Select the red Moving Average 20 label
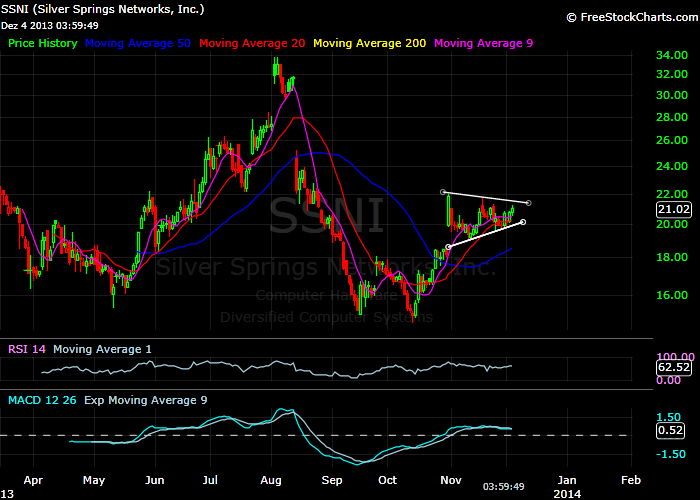This screenshot has height=500, width=700. coord(254,43)
